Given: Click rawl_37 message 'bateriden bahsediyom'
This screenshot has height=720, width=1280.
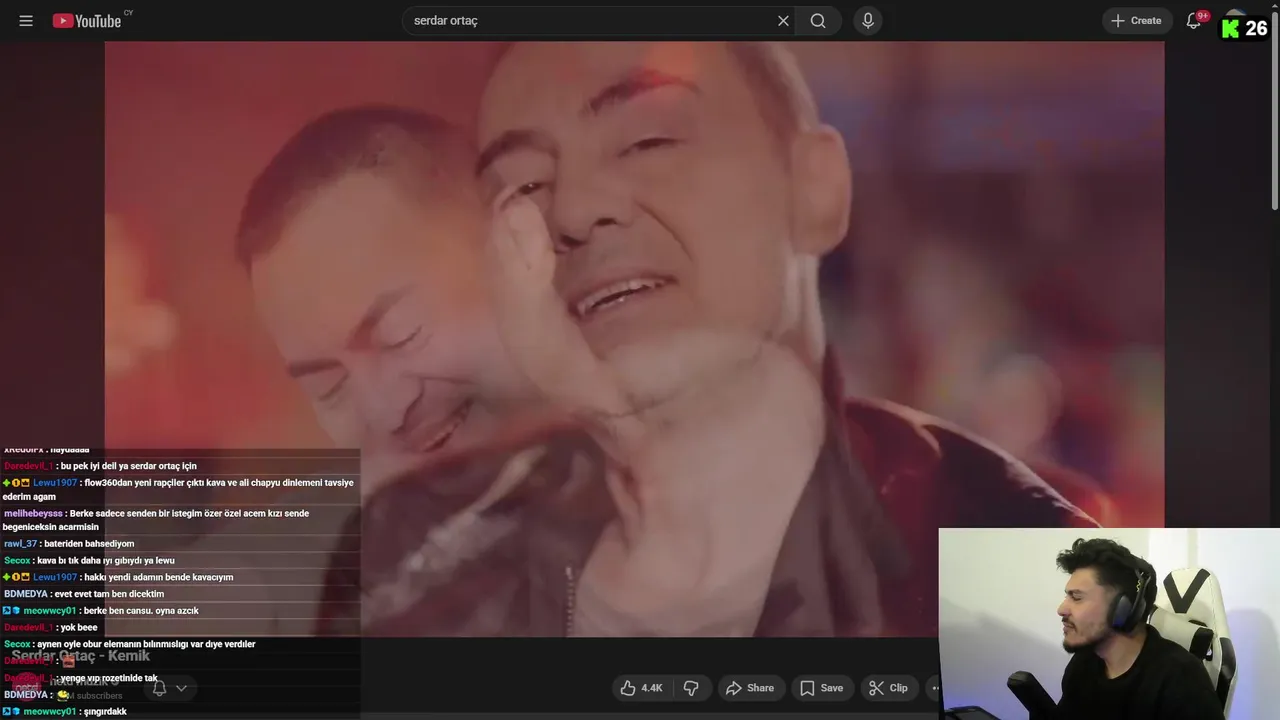Looking at the screenshot, I should 69,544.
